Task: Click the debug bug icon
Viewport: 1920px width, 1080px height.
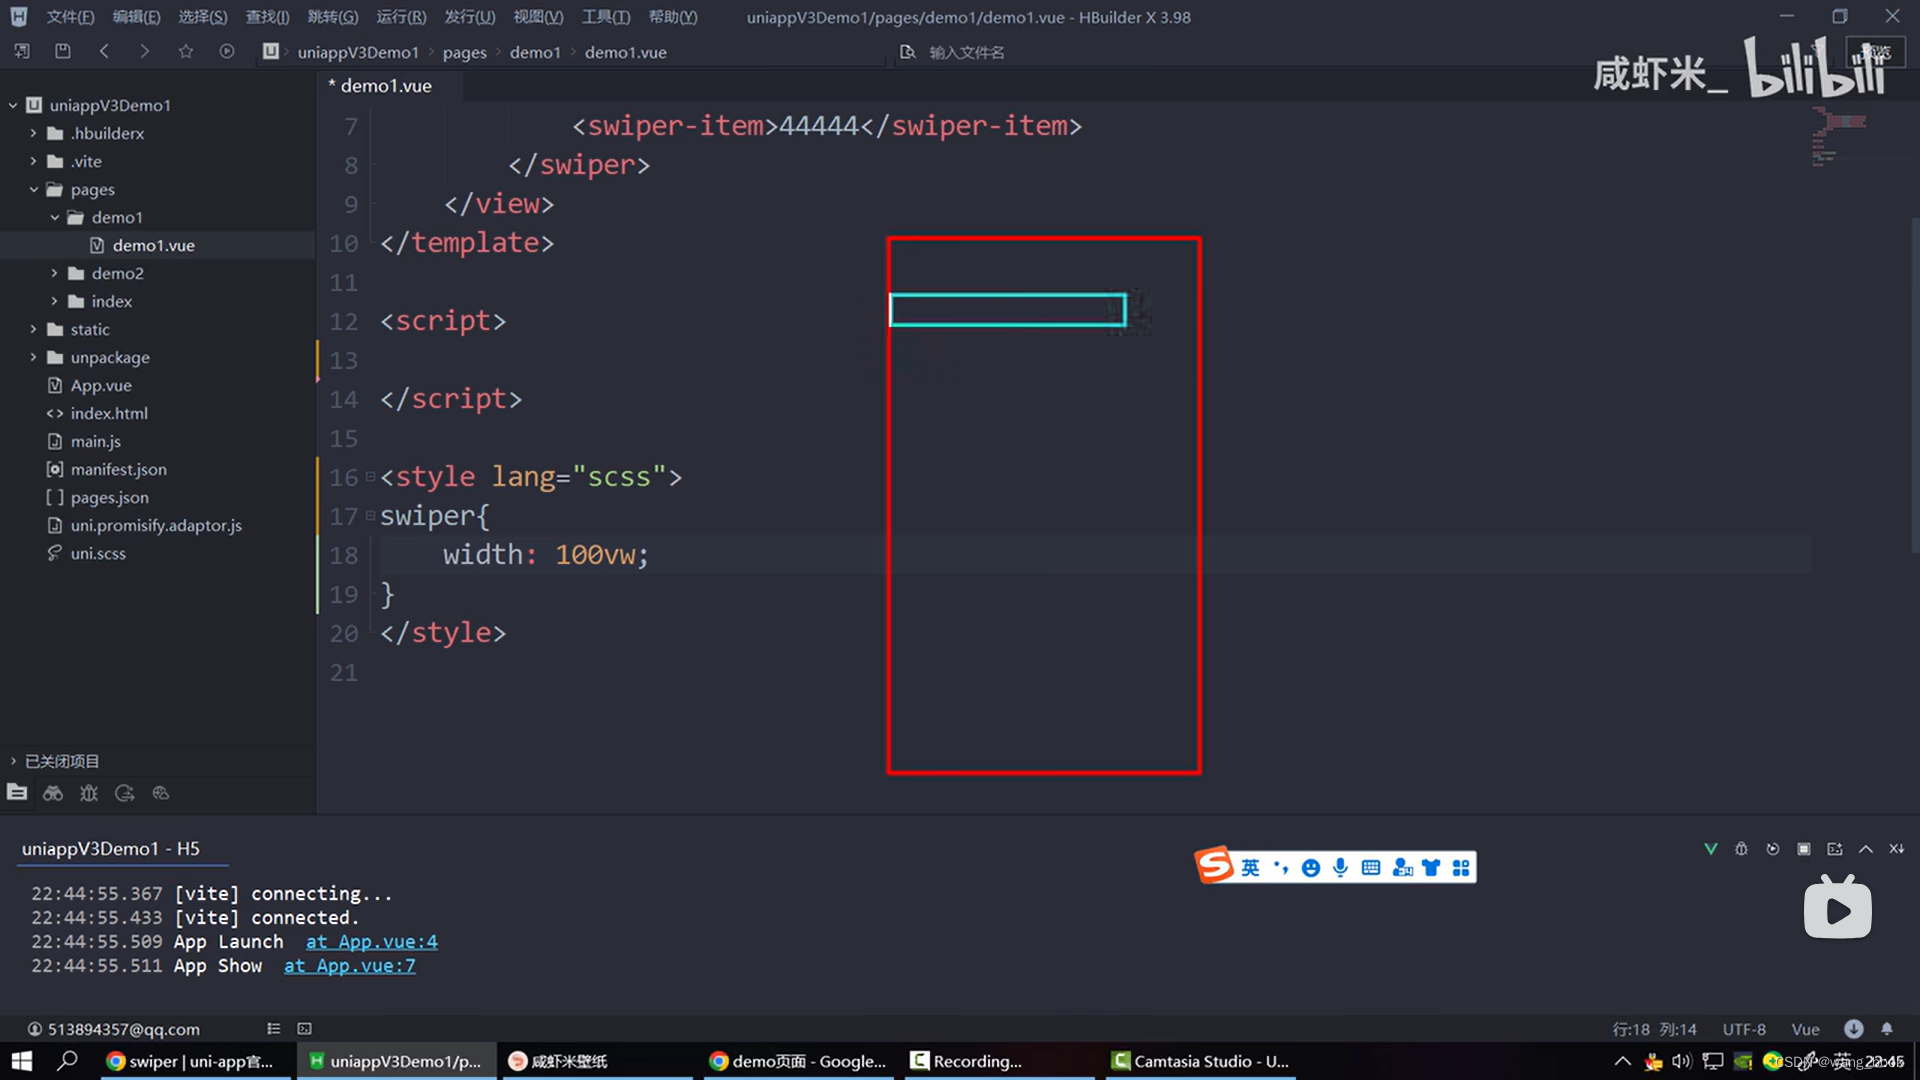Action: (x=89, y=793)
